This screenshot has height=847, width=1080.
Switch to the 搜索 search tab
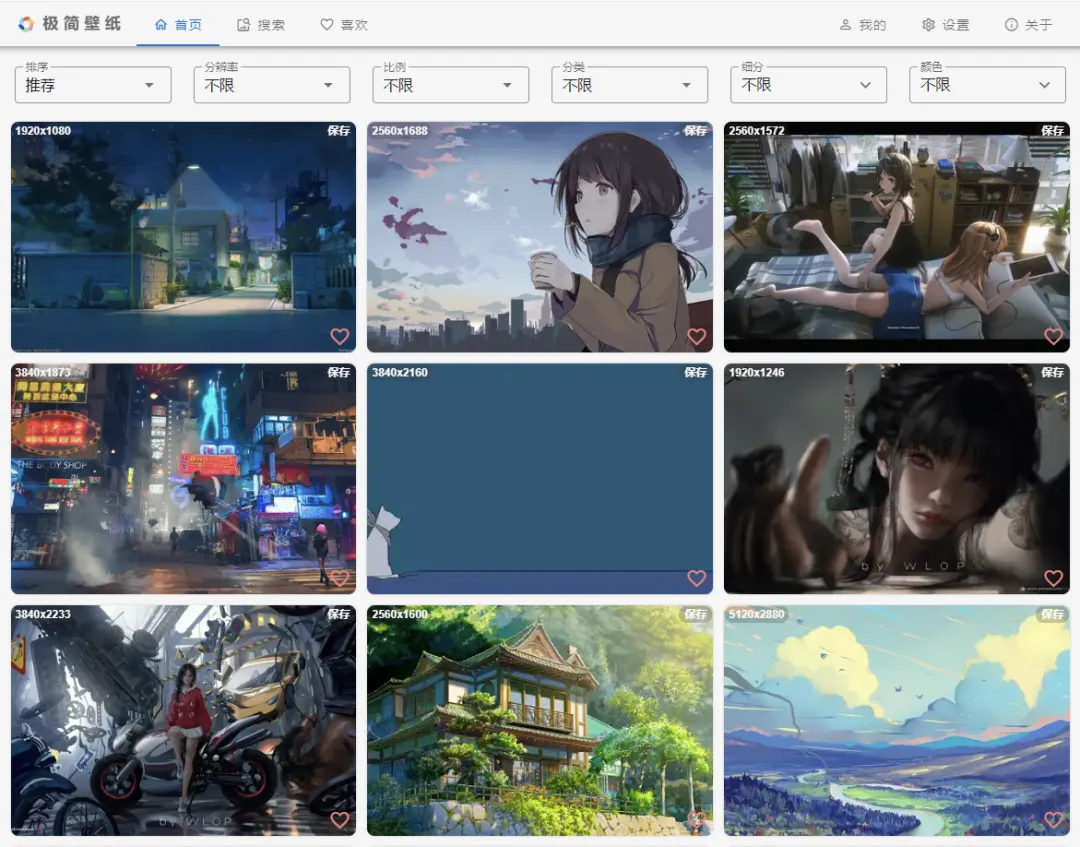tap(261, 25)
